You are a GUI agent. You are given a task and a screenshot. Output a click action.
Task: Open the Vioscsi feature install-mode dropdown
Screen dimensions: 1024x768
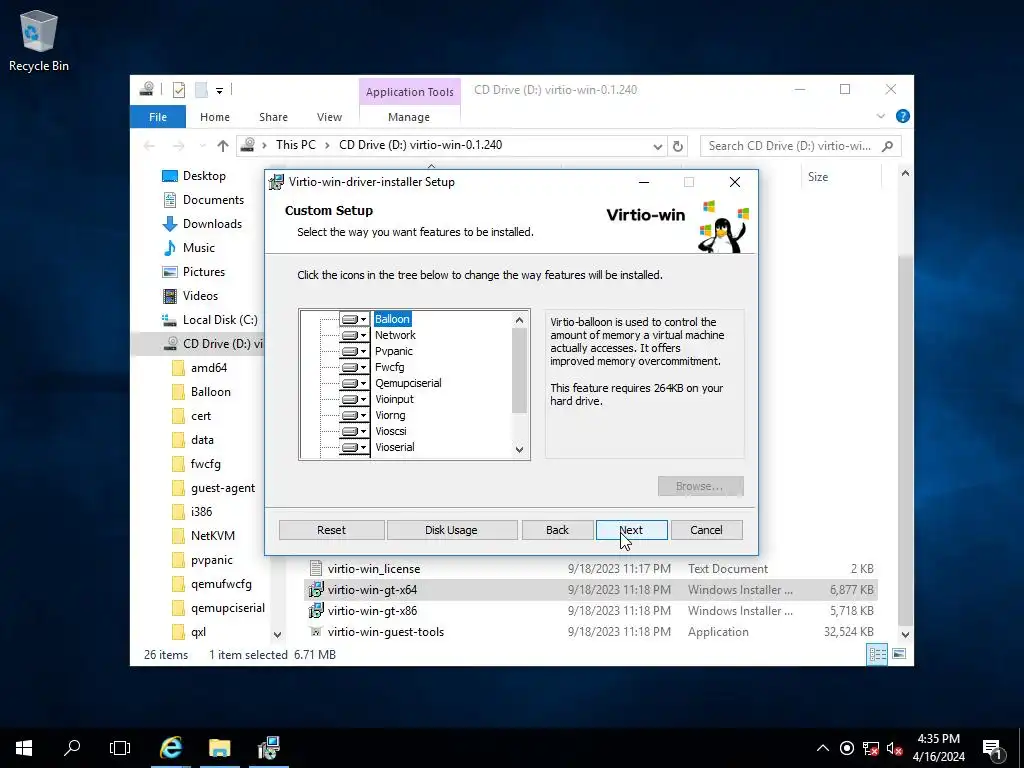pos(355,431)
